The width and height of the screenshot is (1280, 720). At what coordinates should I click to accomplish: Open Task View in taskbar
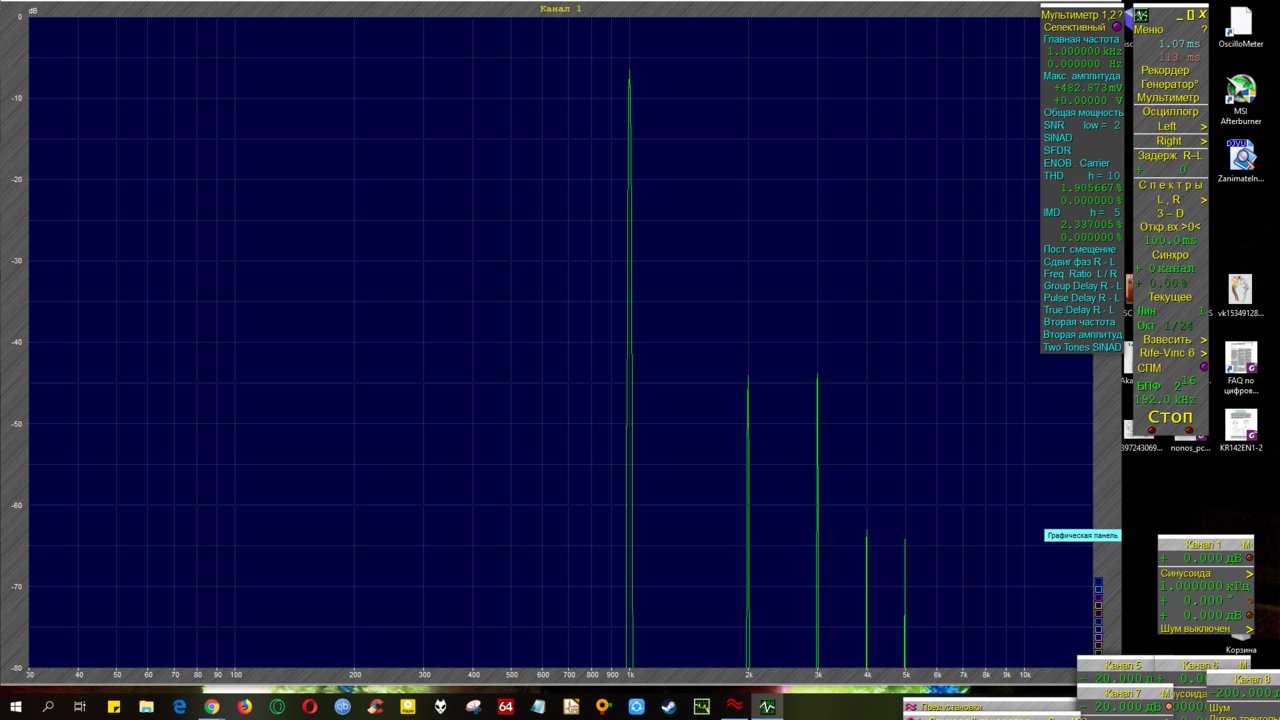(x=80, y=706)
